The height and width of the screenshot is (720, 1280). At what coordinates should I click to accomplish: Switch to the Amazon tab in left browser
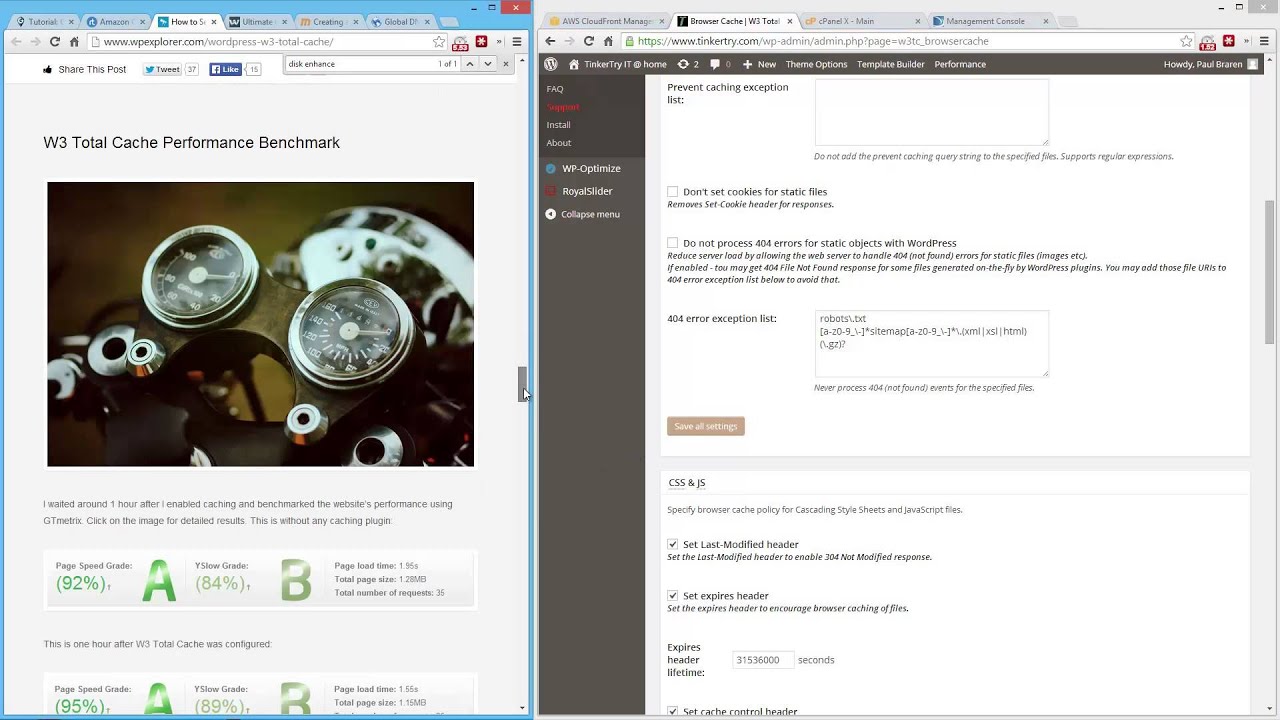coord(115,21)
